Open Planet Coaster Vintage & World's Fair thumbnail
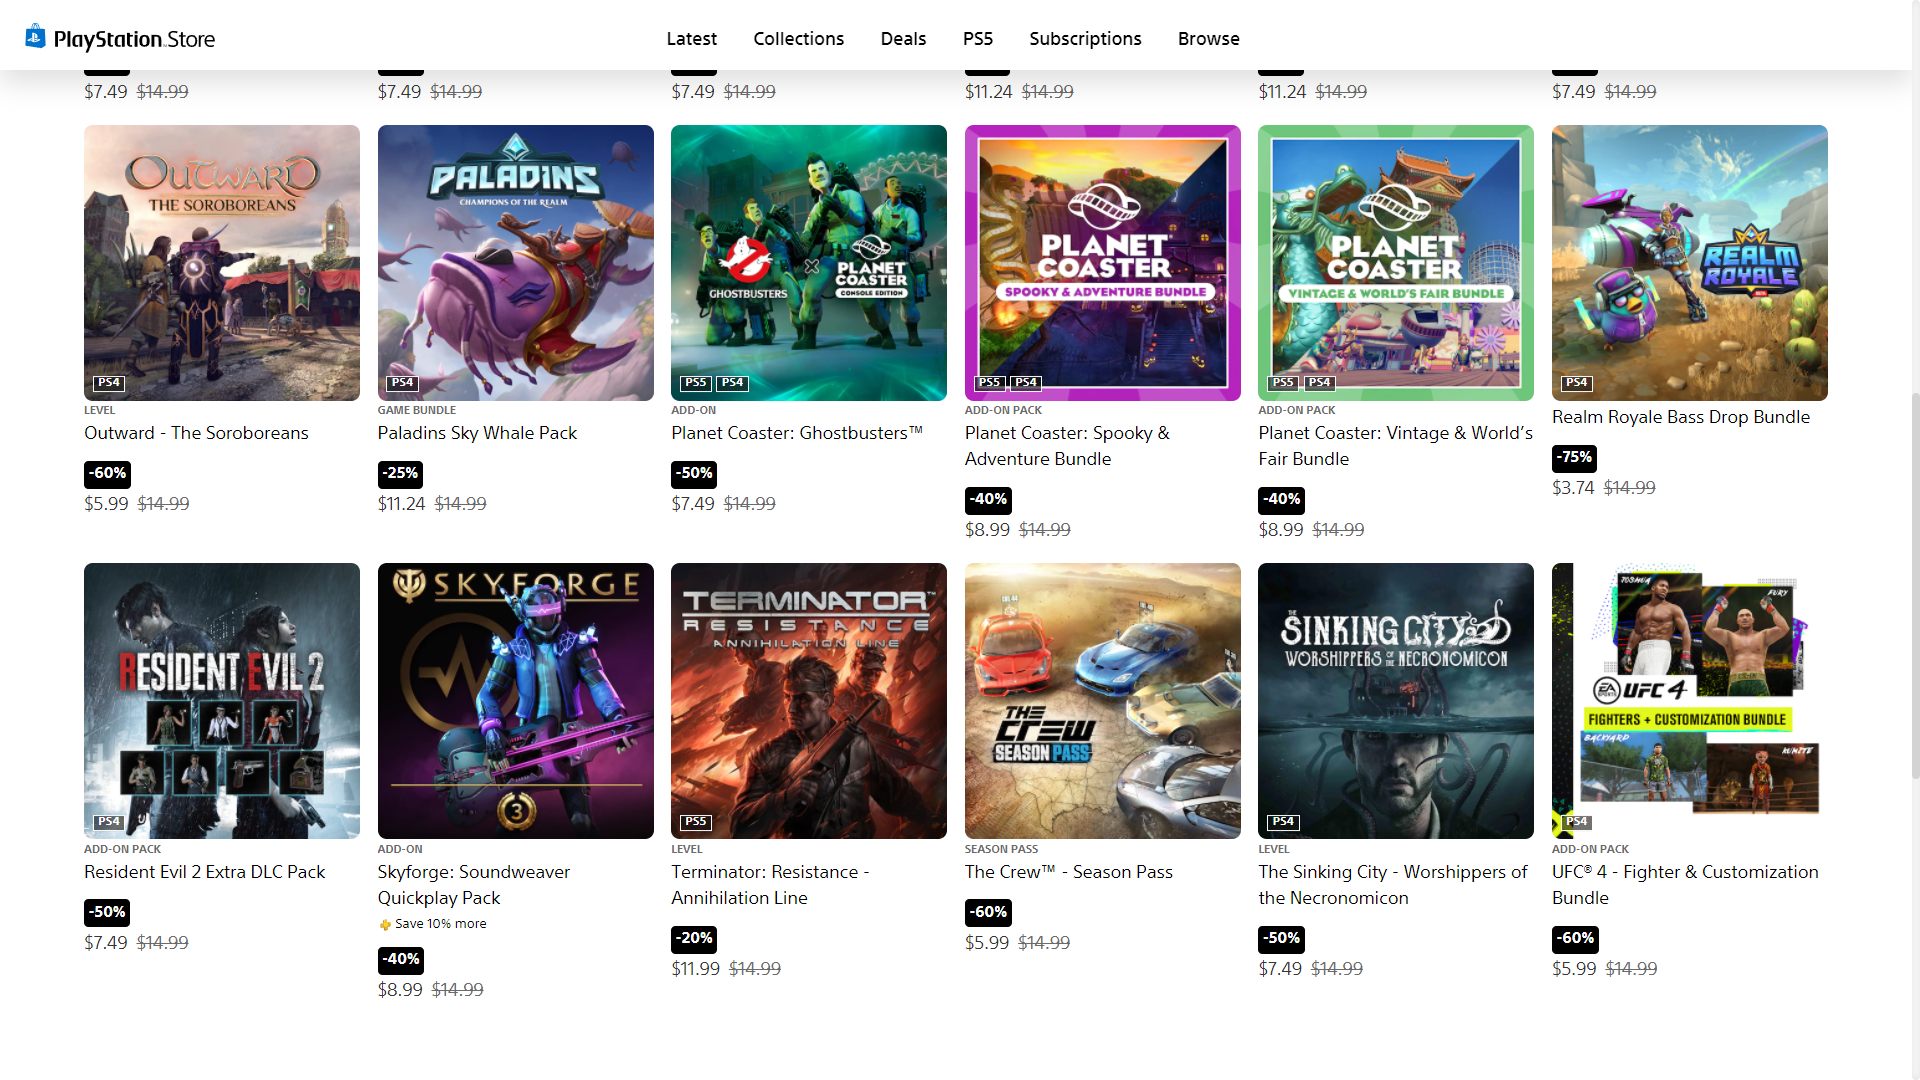The width and height of the screenshot is (1920, 1080). coord(1395,262)
